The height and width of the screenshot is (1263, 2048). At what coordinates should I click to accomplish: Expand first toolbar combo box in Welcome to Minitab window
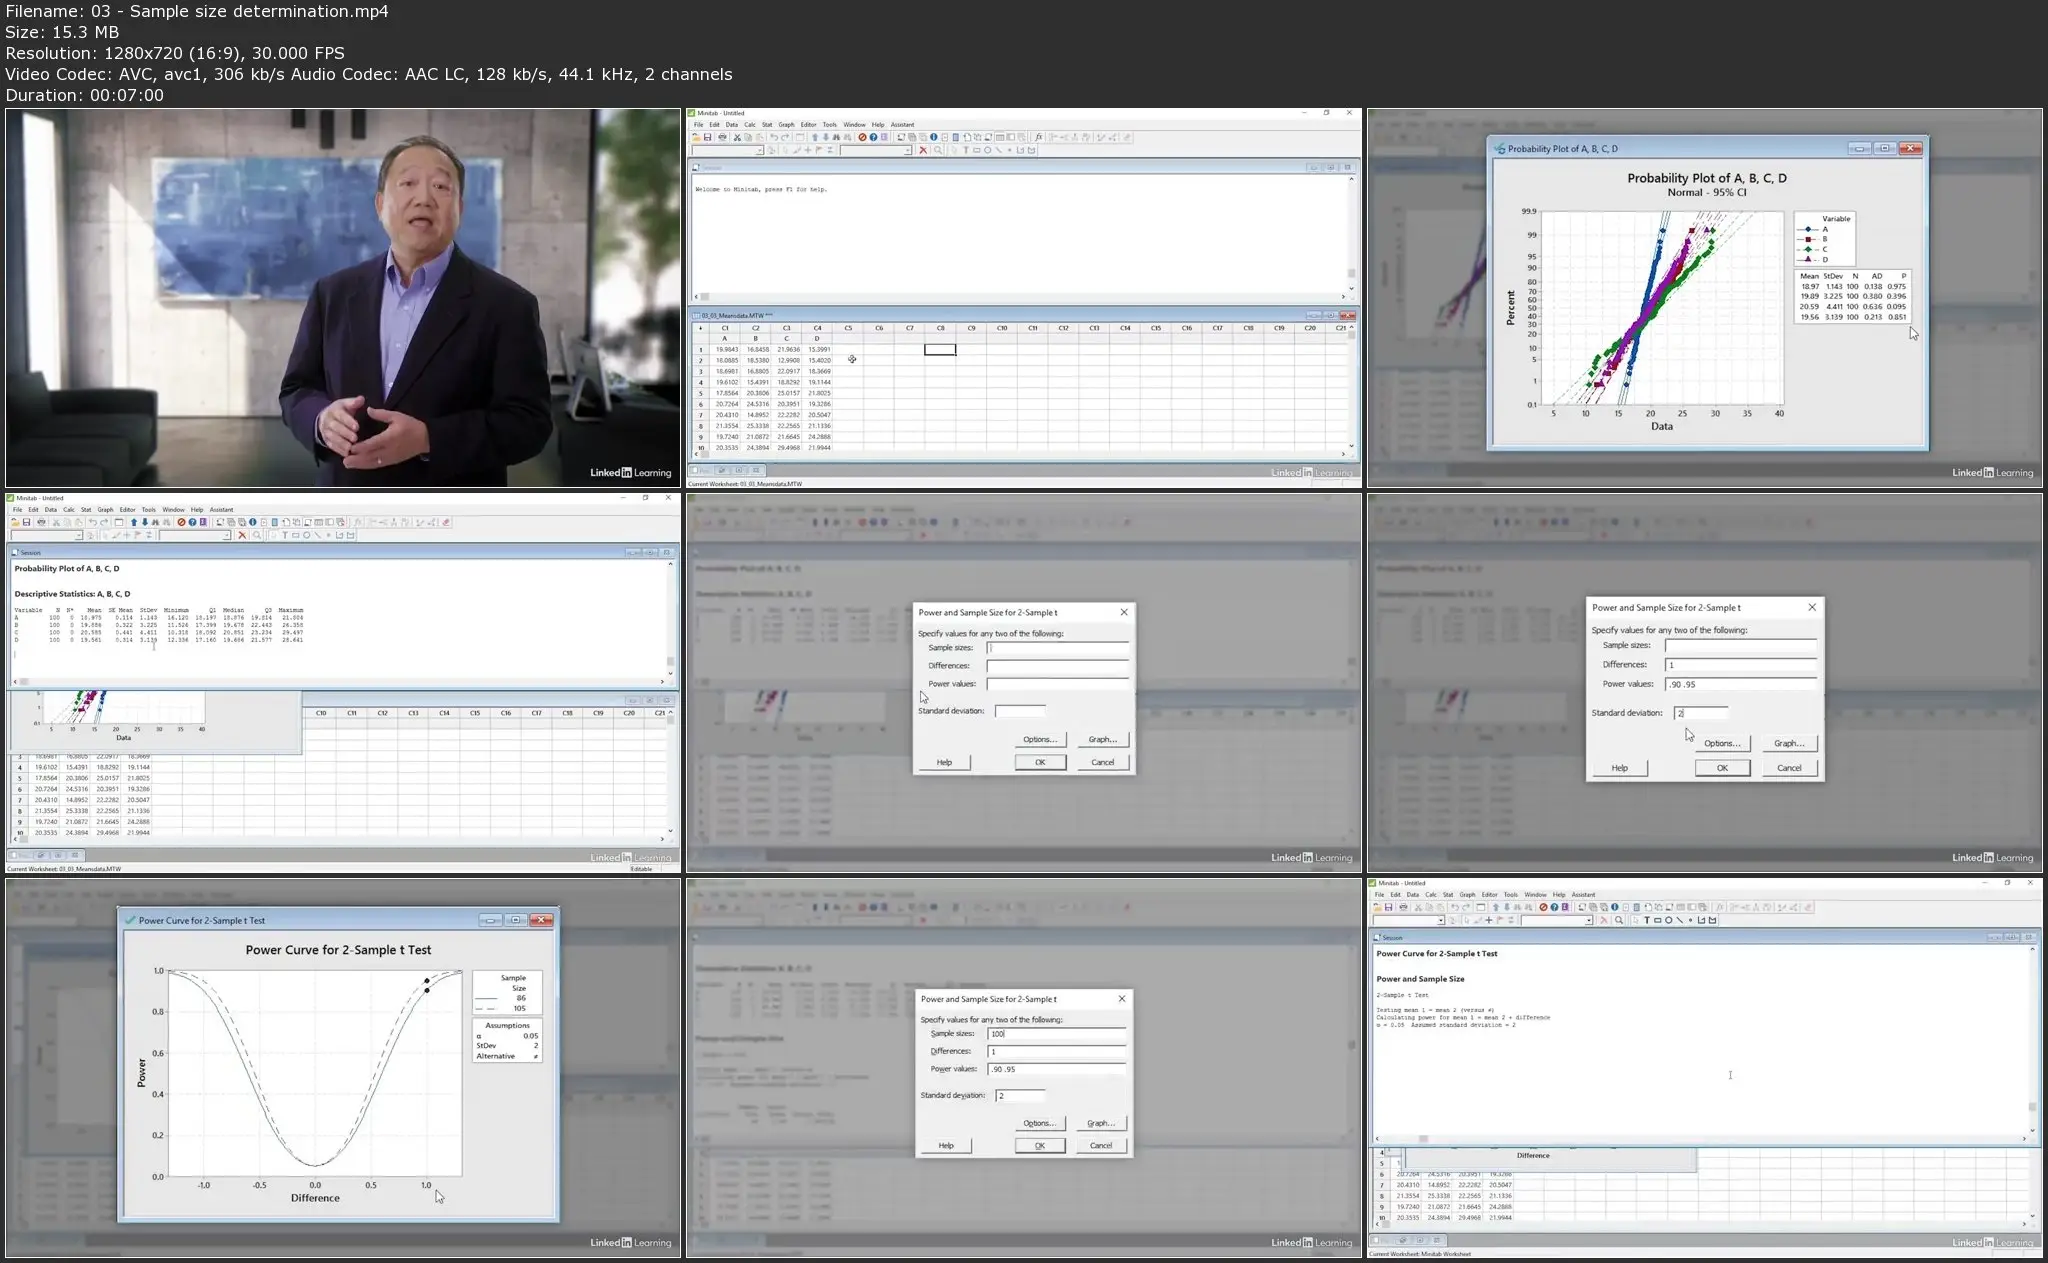click(760, 151)
